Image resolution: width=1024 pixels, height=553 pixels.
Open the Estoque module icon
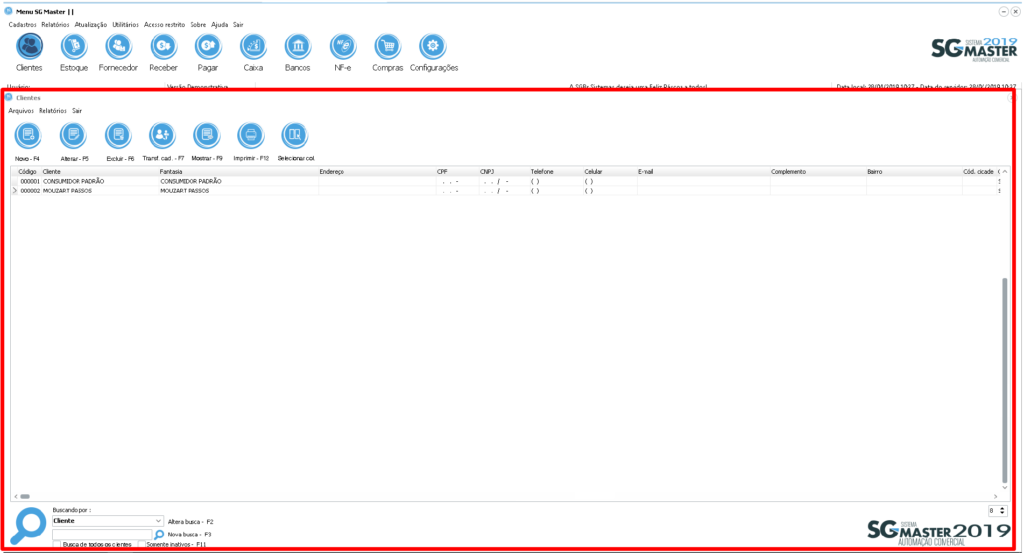pos(74,46)
